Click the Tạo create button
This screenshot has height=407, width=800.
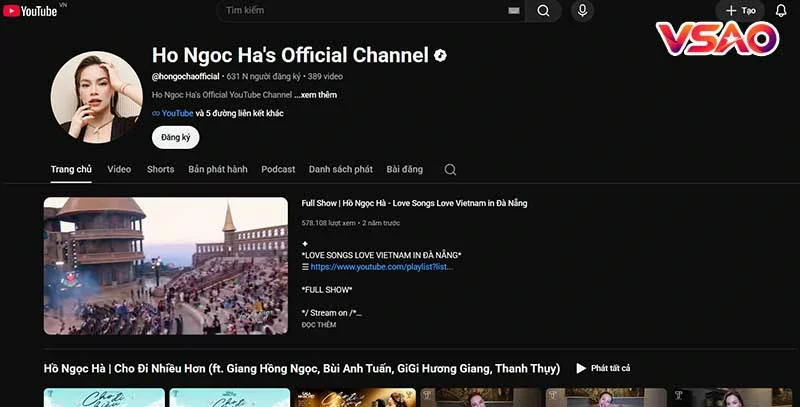tap(740, 11)
